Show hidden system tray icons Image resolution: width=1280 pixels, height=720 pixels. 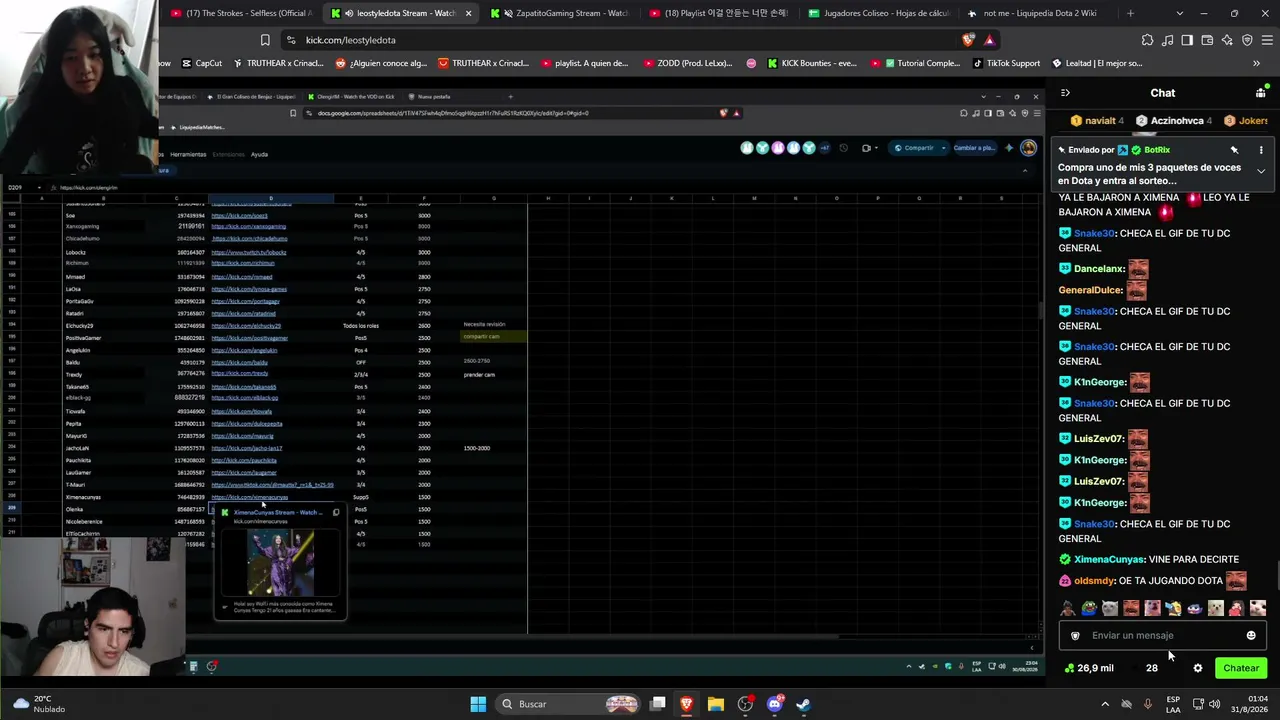click(x=1105, y=704)
